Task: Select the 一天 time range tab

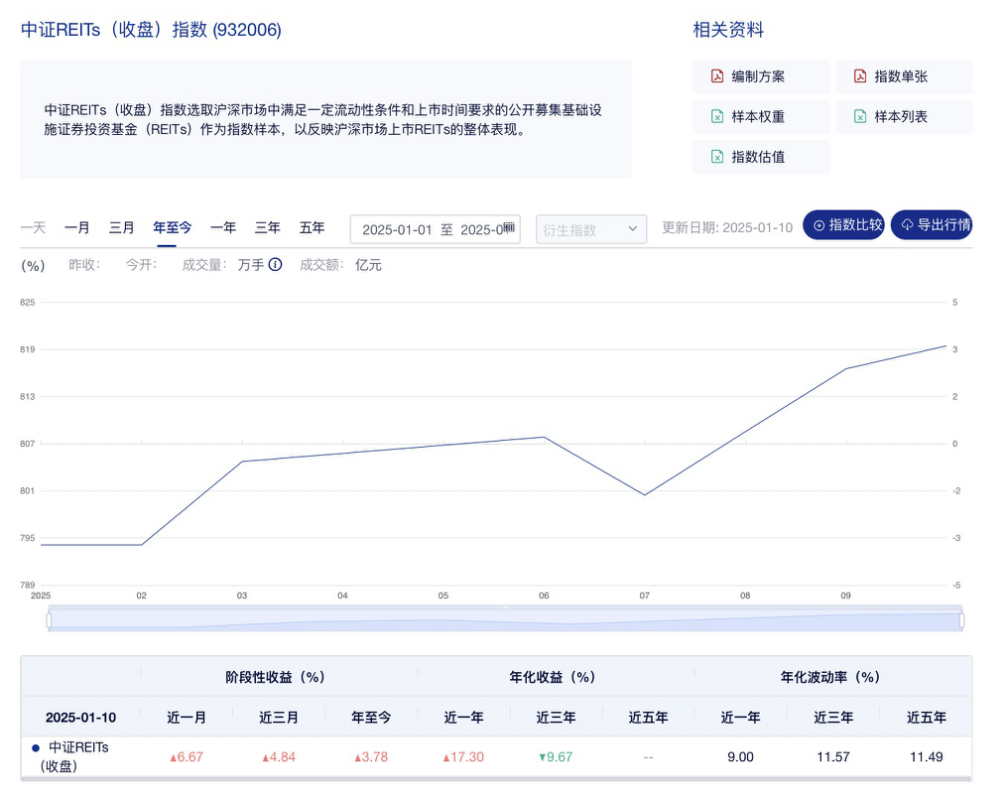Action: [x=33, y=228]
